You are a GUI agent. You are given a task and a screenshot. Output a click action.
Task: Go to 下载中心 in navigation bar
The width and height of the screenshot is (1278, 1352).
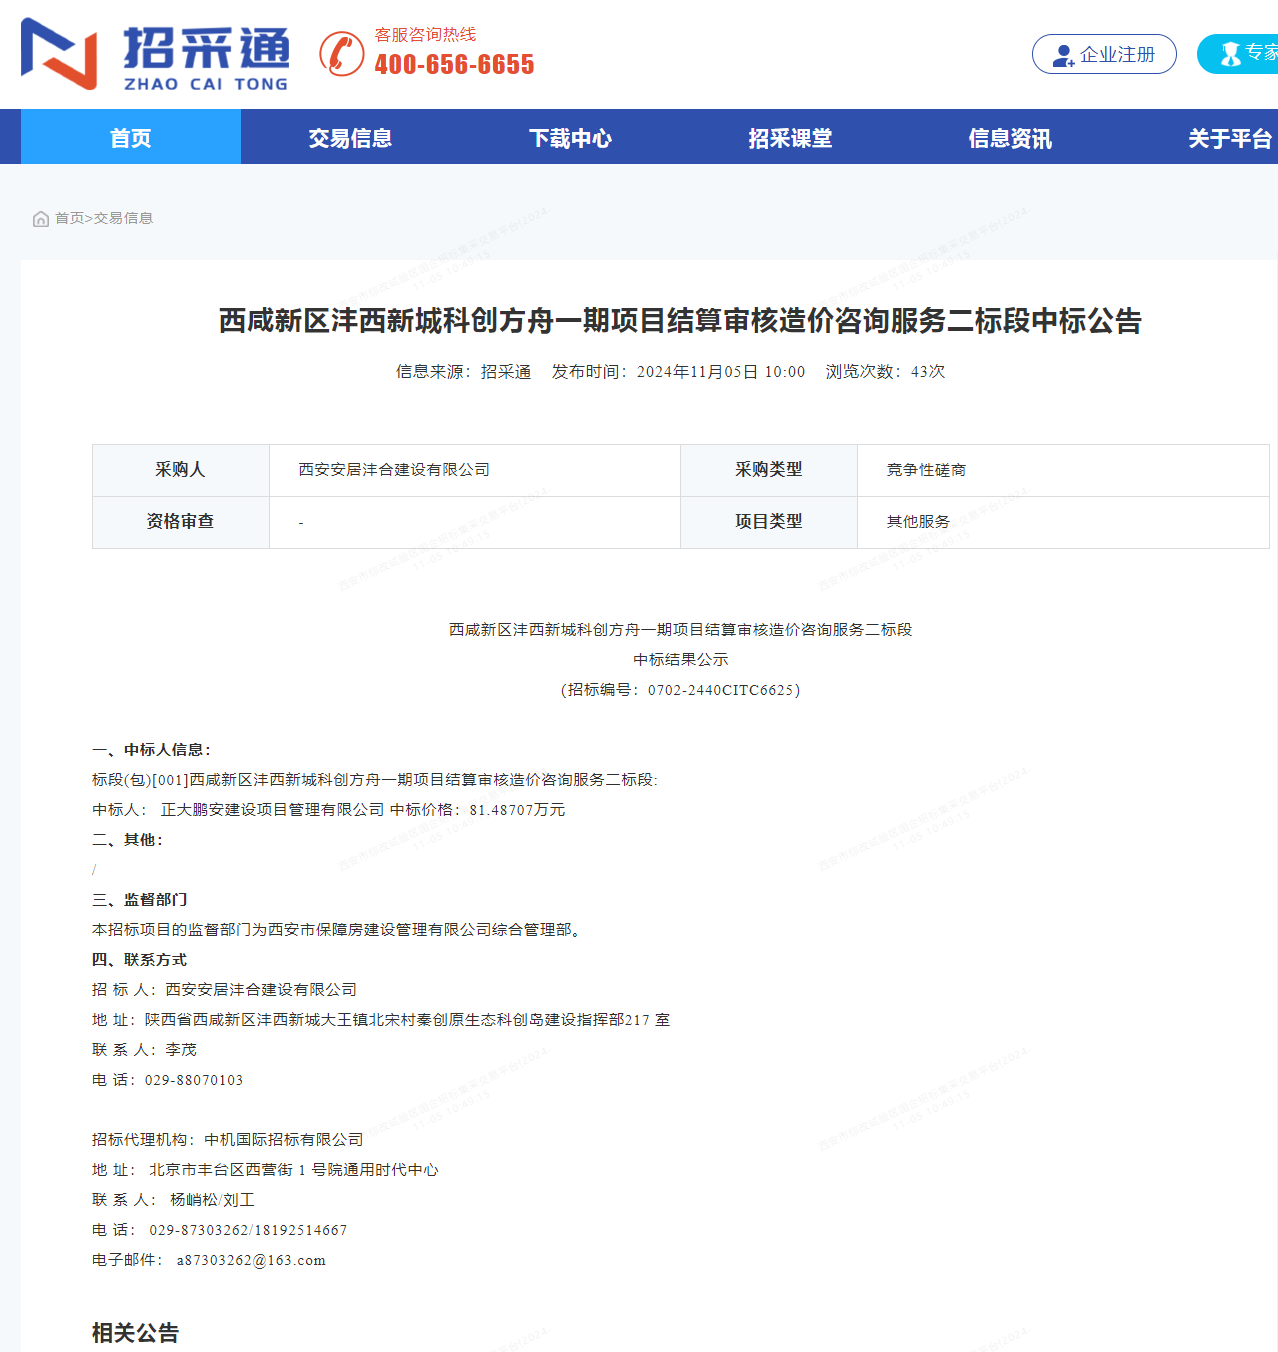click(570, 138)
